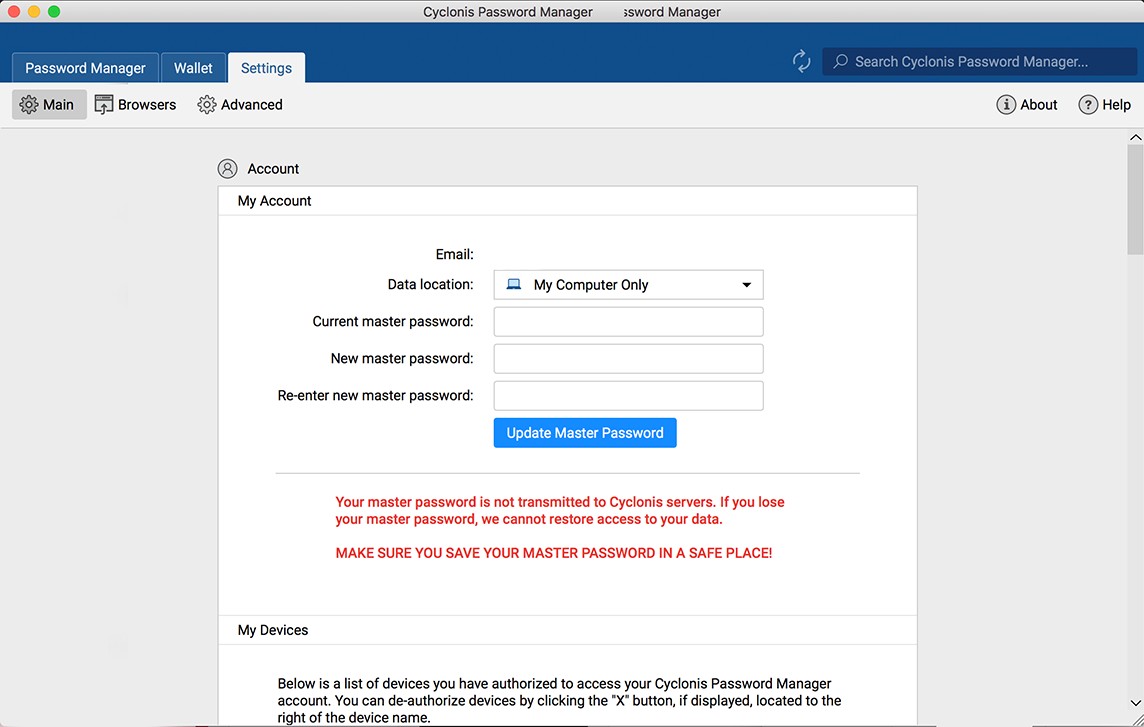Click the sync refresh icon
1144x727 pixels.
click(x=801, y=61)
